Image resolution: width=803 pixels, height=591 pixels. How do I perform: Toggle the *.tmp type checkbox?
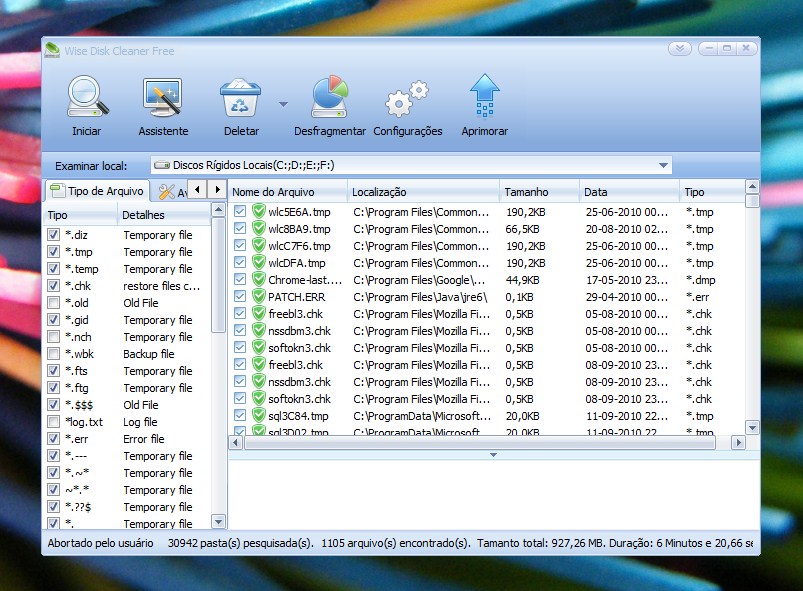coord(53,251)
